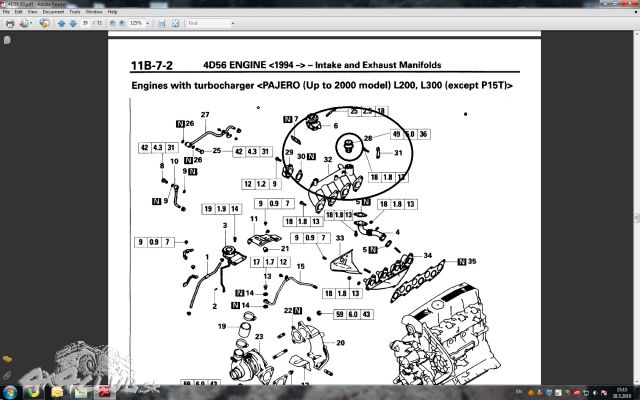The height and width of the screenshot is (400, 640).
Task: Click the taskbar clock and date
Action: tap(621, 393)
